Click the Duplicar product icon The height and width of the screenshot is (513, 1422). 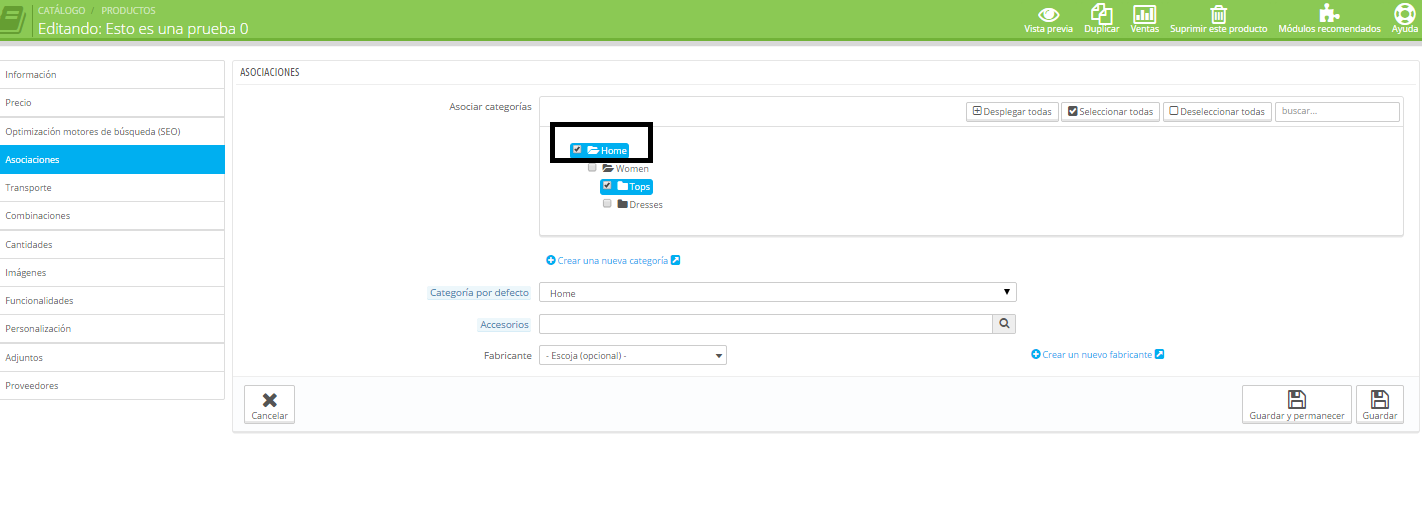[1101, 14]
